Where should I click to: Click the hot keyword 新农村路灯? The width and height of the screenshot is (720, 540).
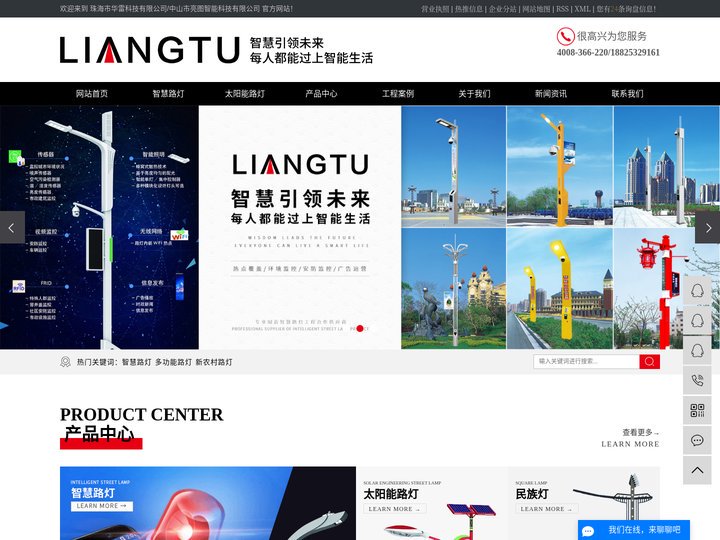coord(214,362)
